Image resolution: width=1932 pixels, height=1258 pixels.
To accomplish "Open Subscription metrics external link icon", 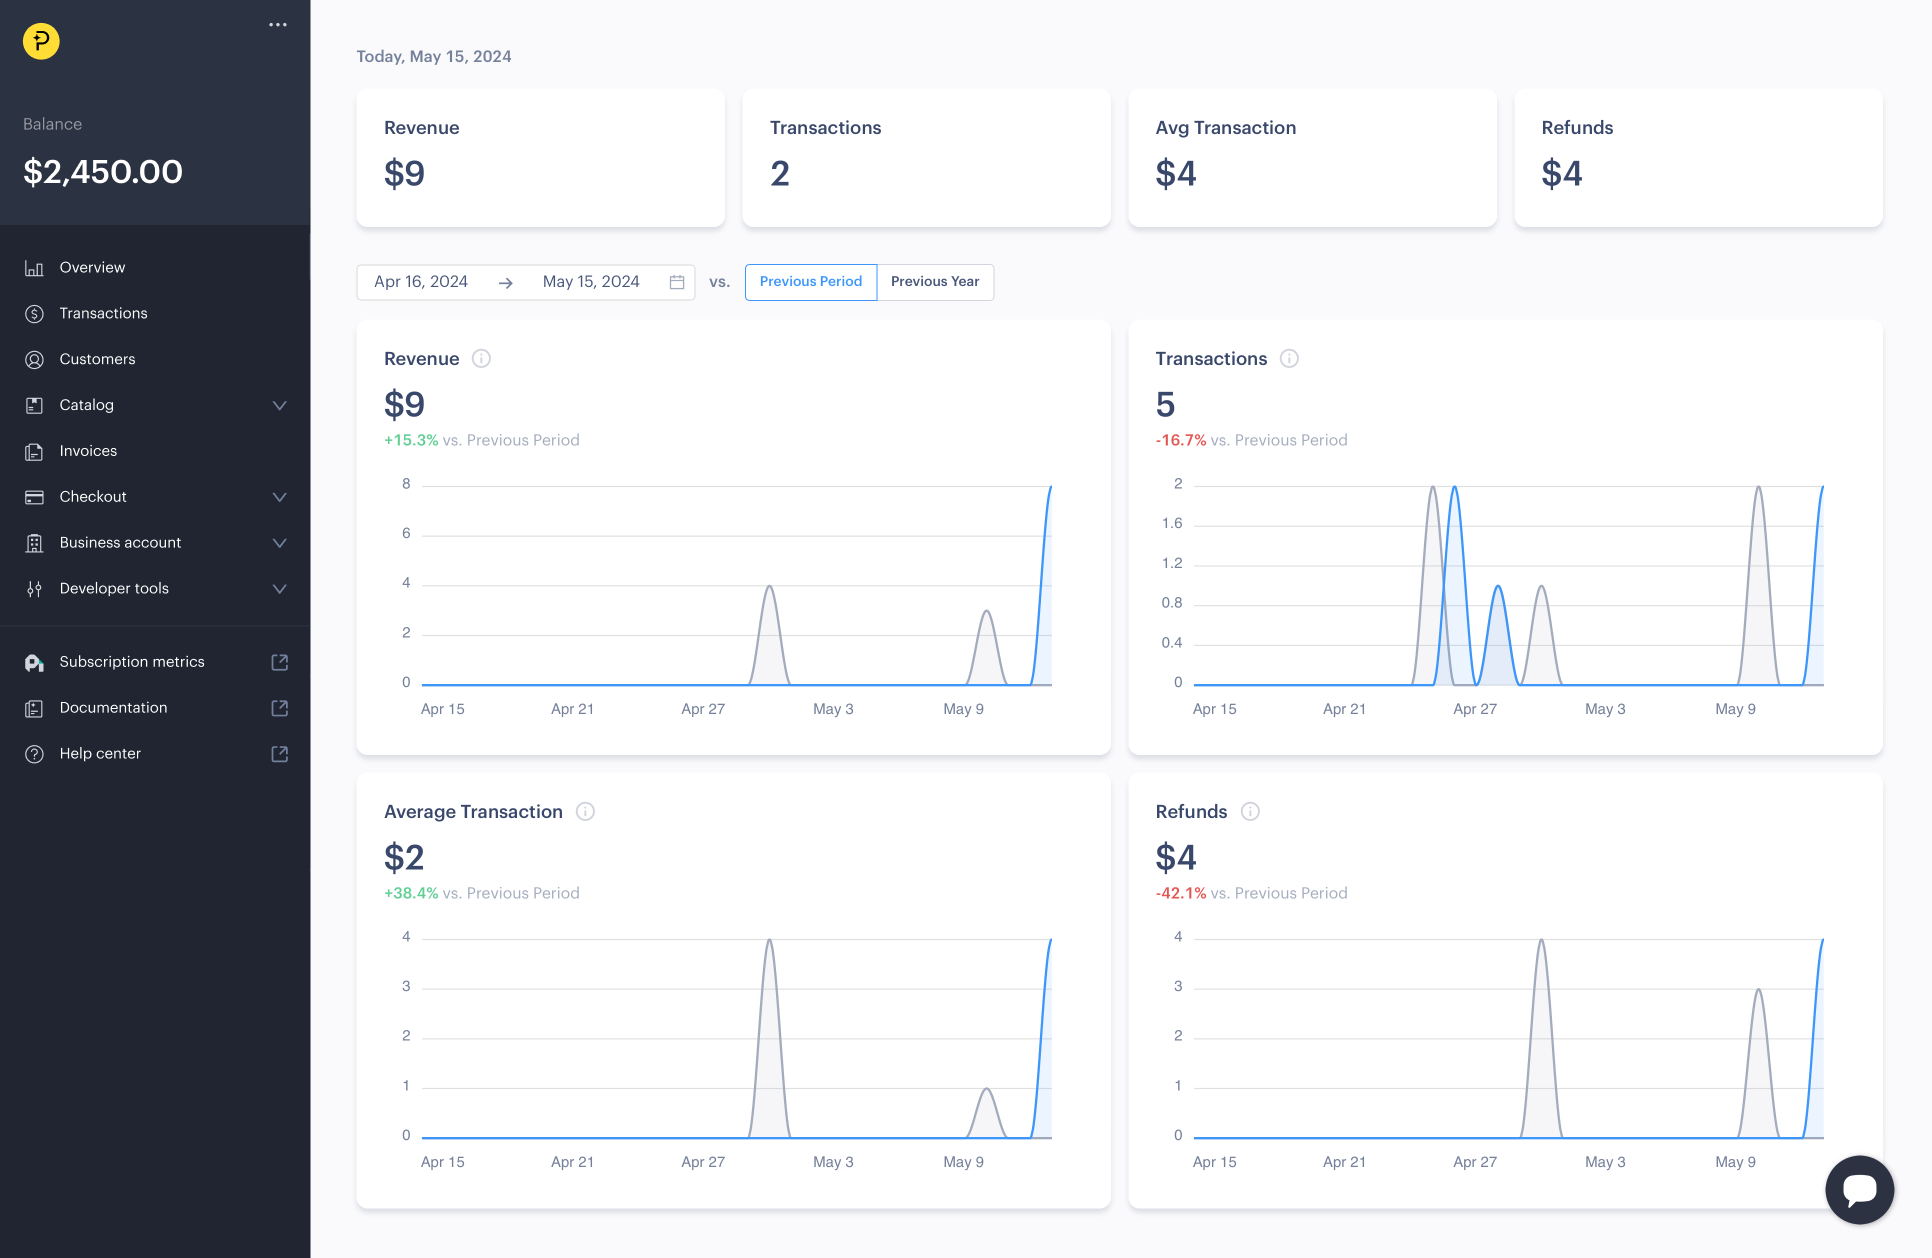I will click(x=280, y=662).
